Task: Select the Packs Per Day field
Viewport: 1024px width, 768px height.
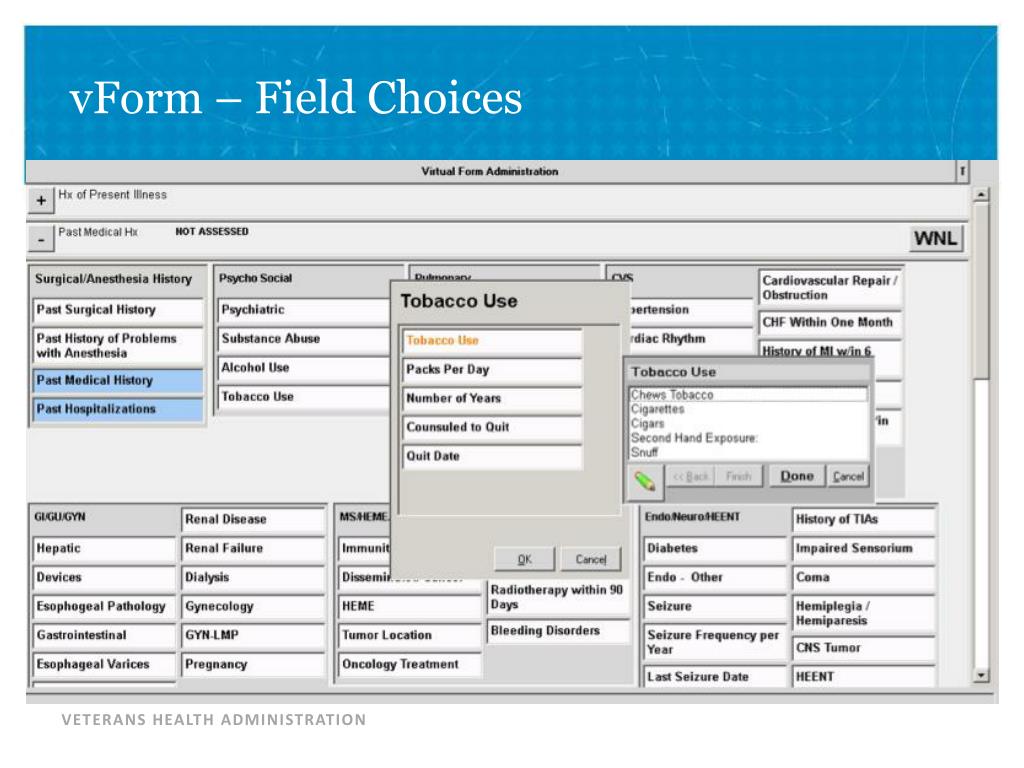Action: 492,370
